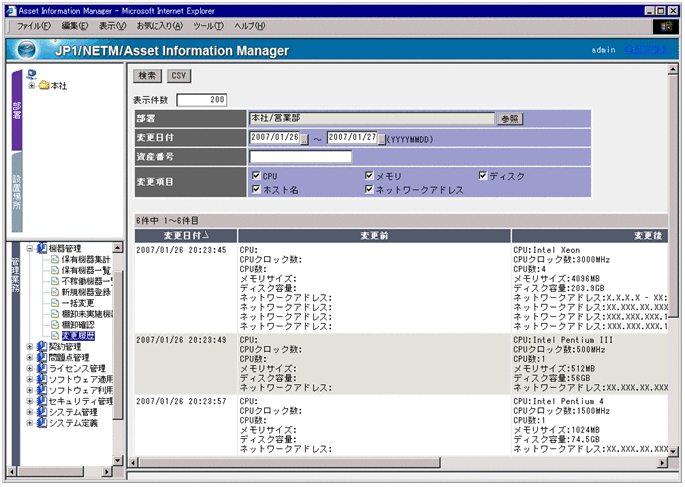Click the 資産番号 text input field
Screen dimensions: 685x487
click(300, 157)
